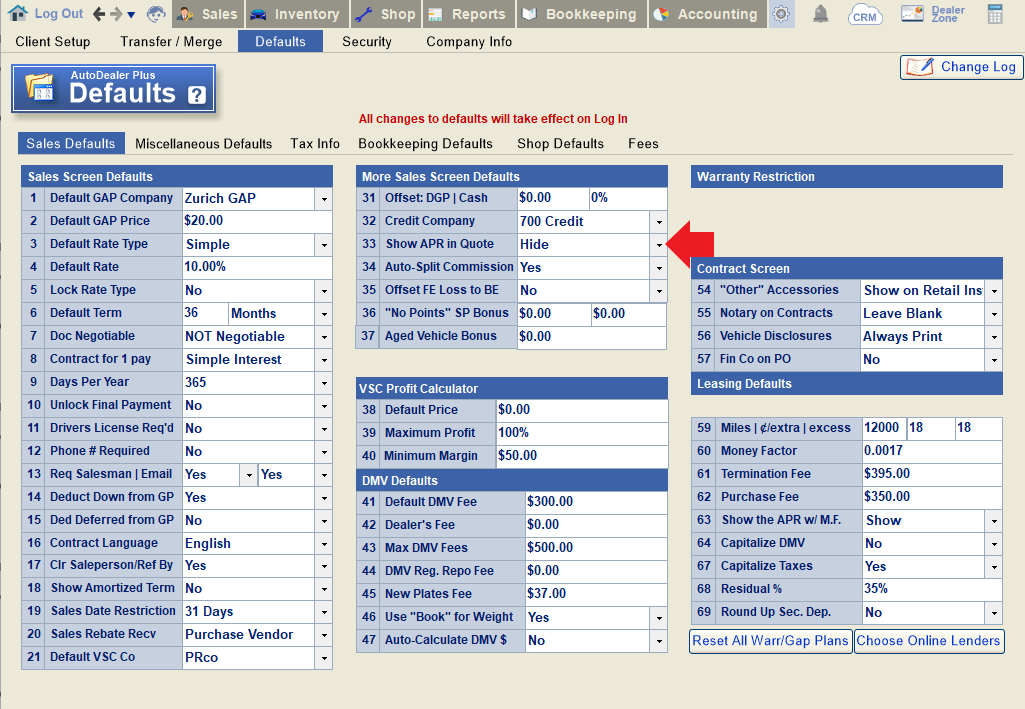Expand Contract for 1 pay dropdown

pyautogui.click(x=324, y=360)
